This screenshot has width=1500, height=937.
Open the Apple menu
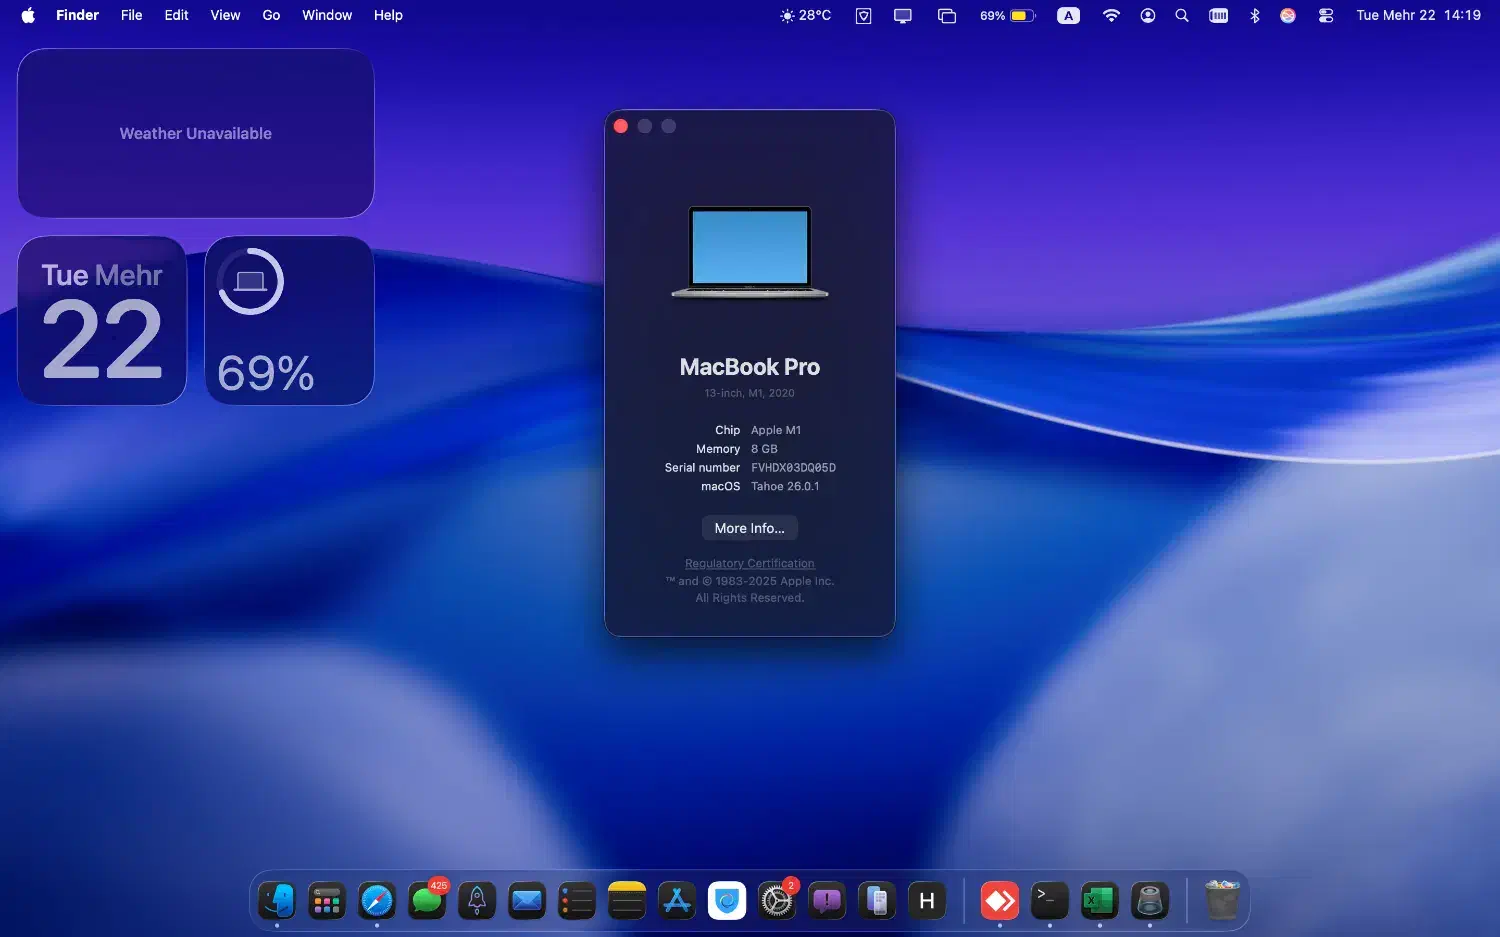tap(28, 15)
